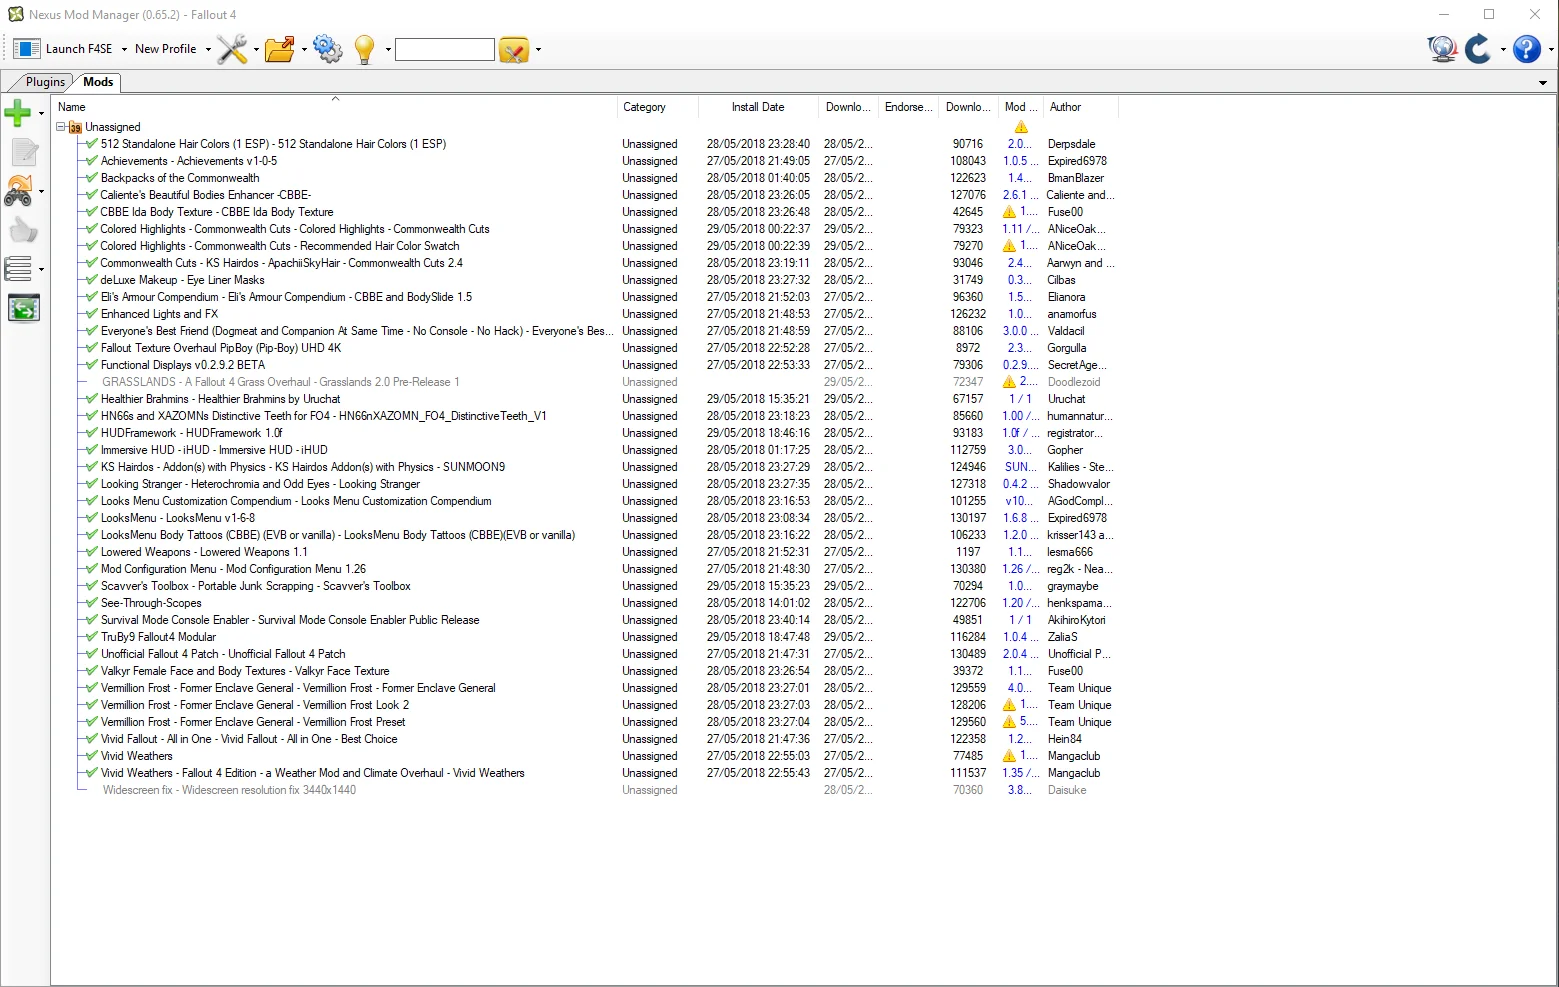Toggle the green checkmark for Backpacks of the Commonwealth
The image size is (1559, 987).
point(92,178)
